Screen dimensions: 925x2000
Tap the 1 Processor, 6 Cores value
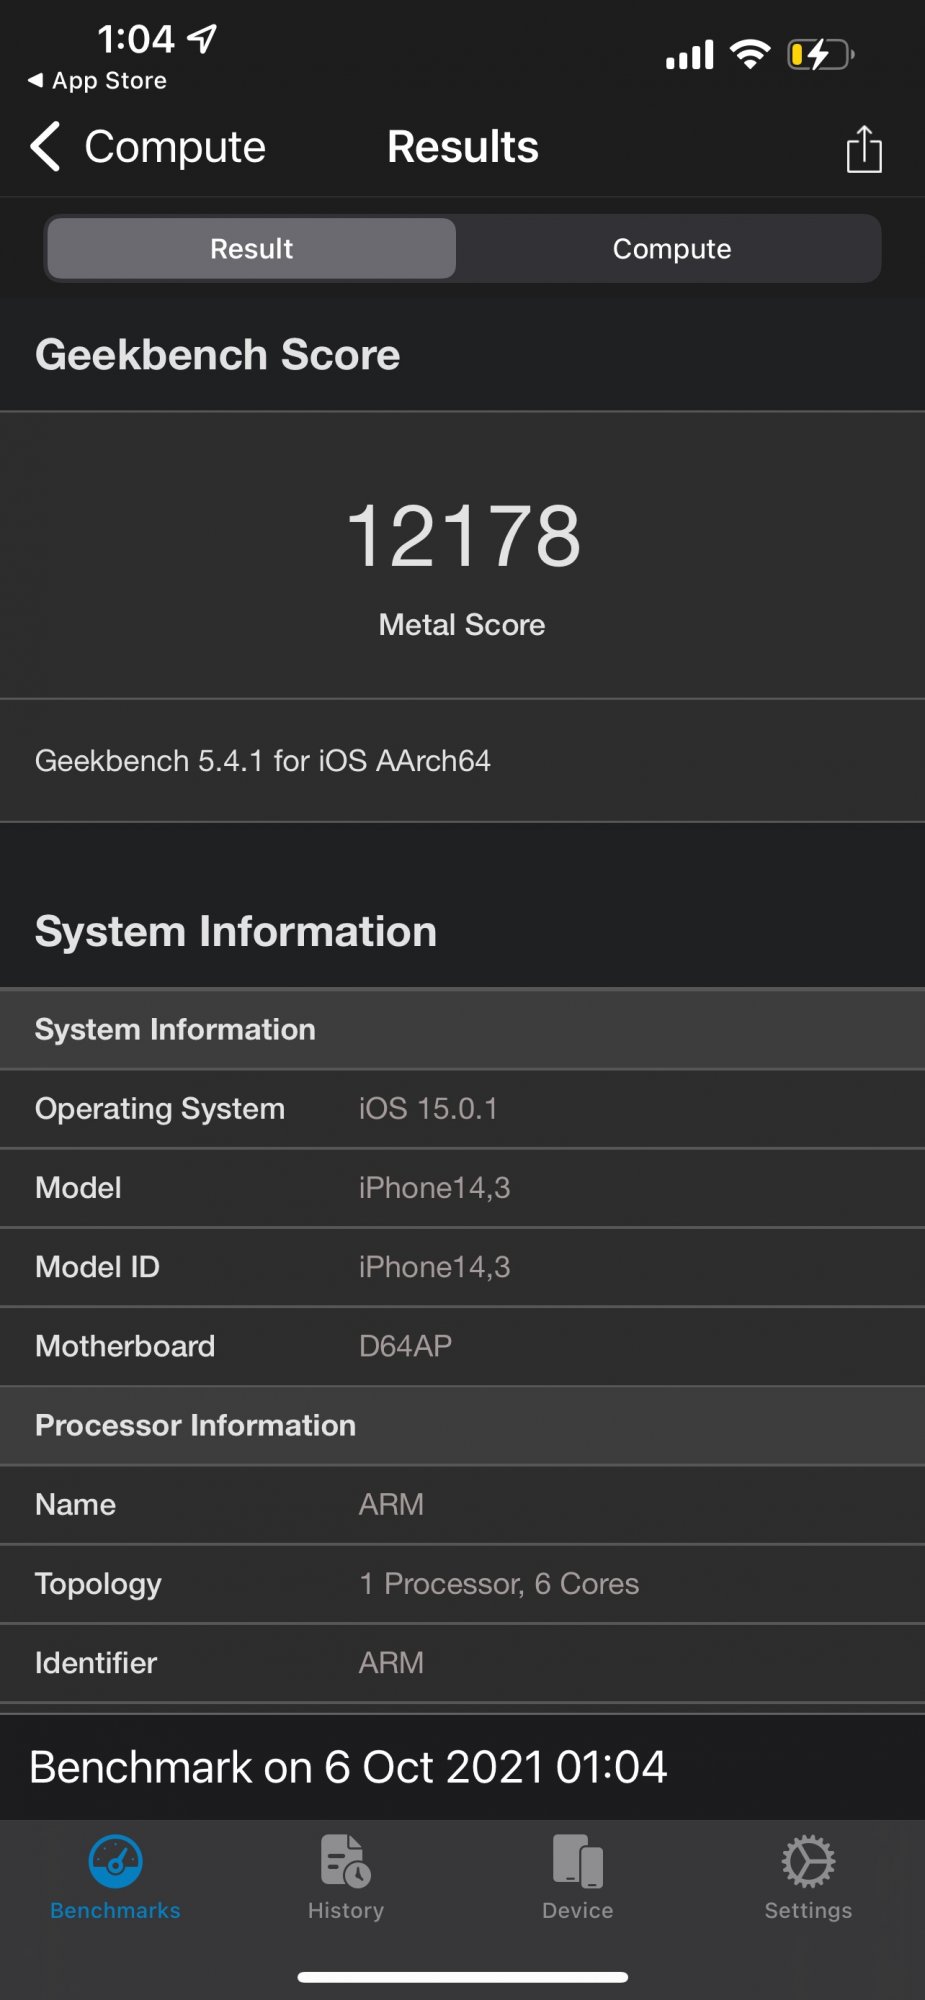499,1584
